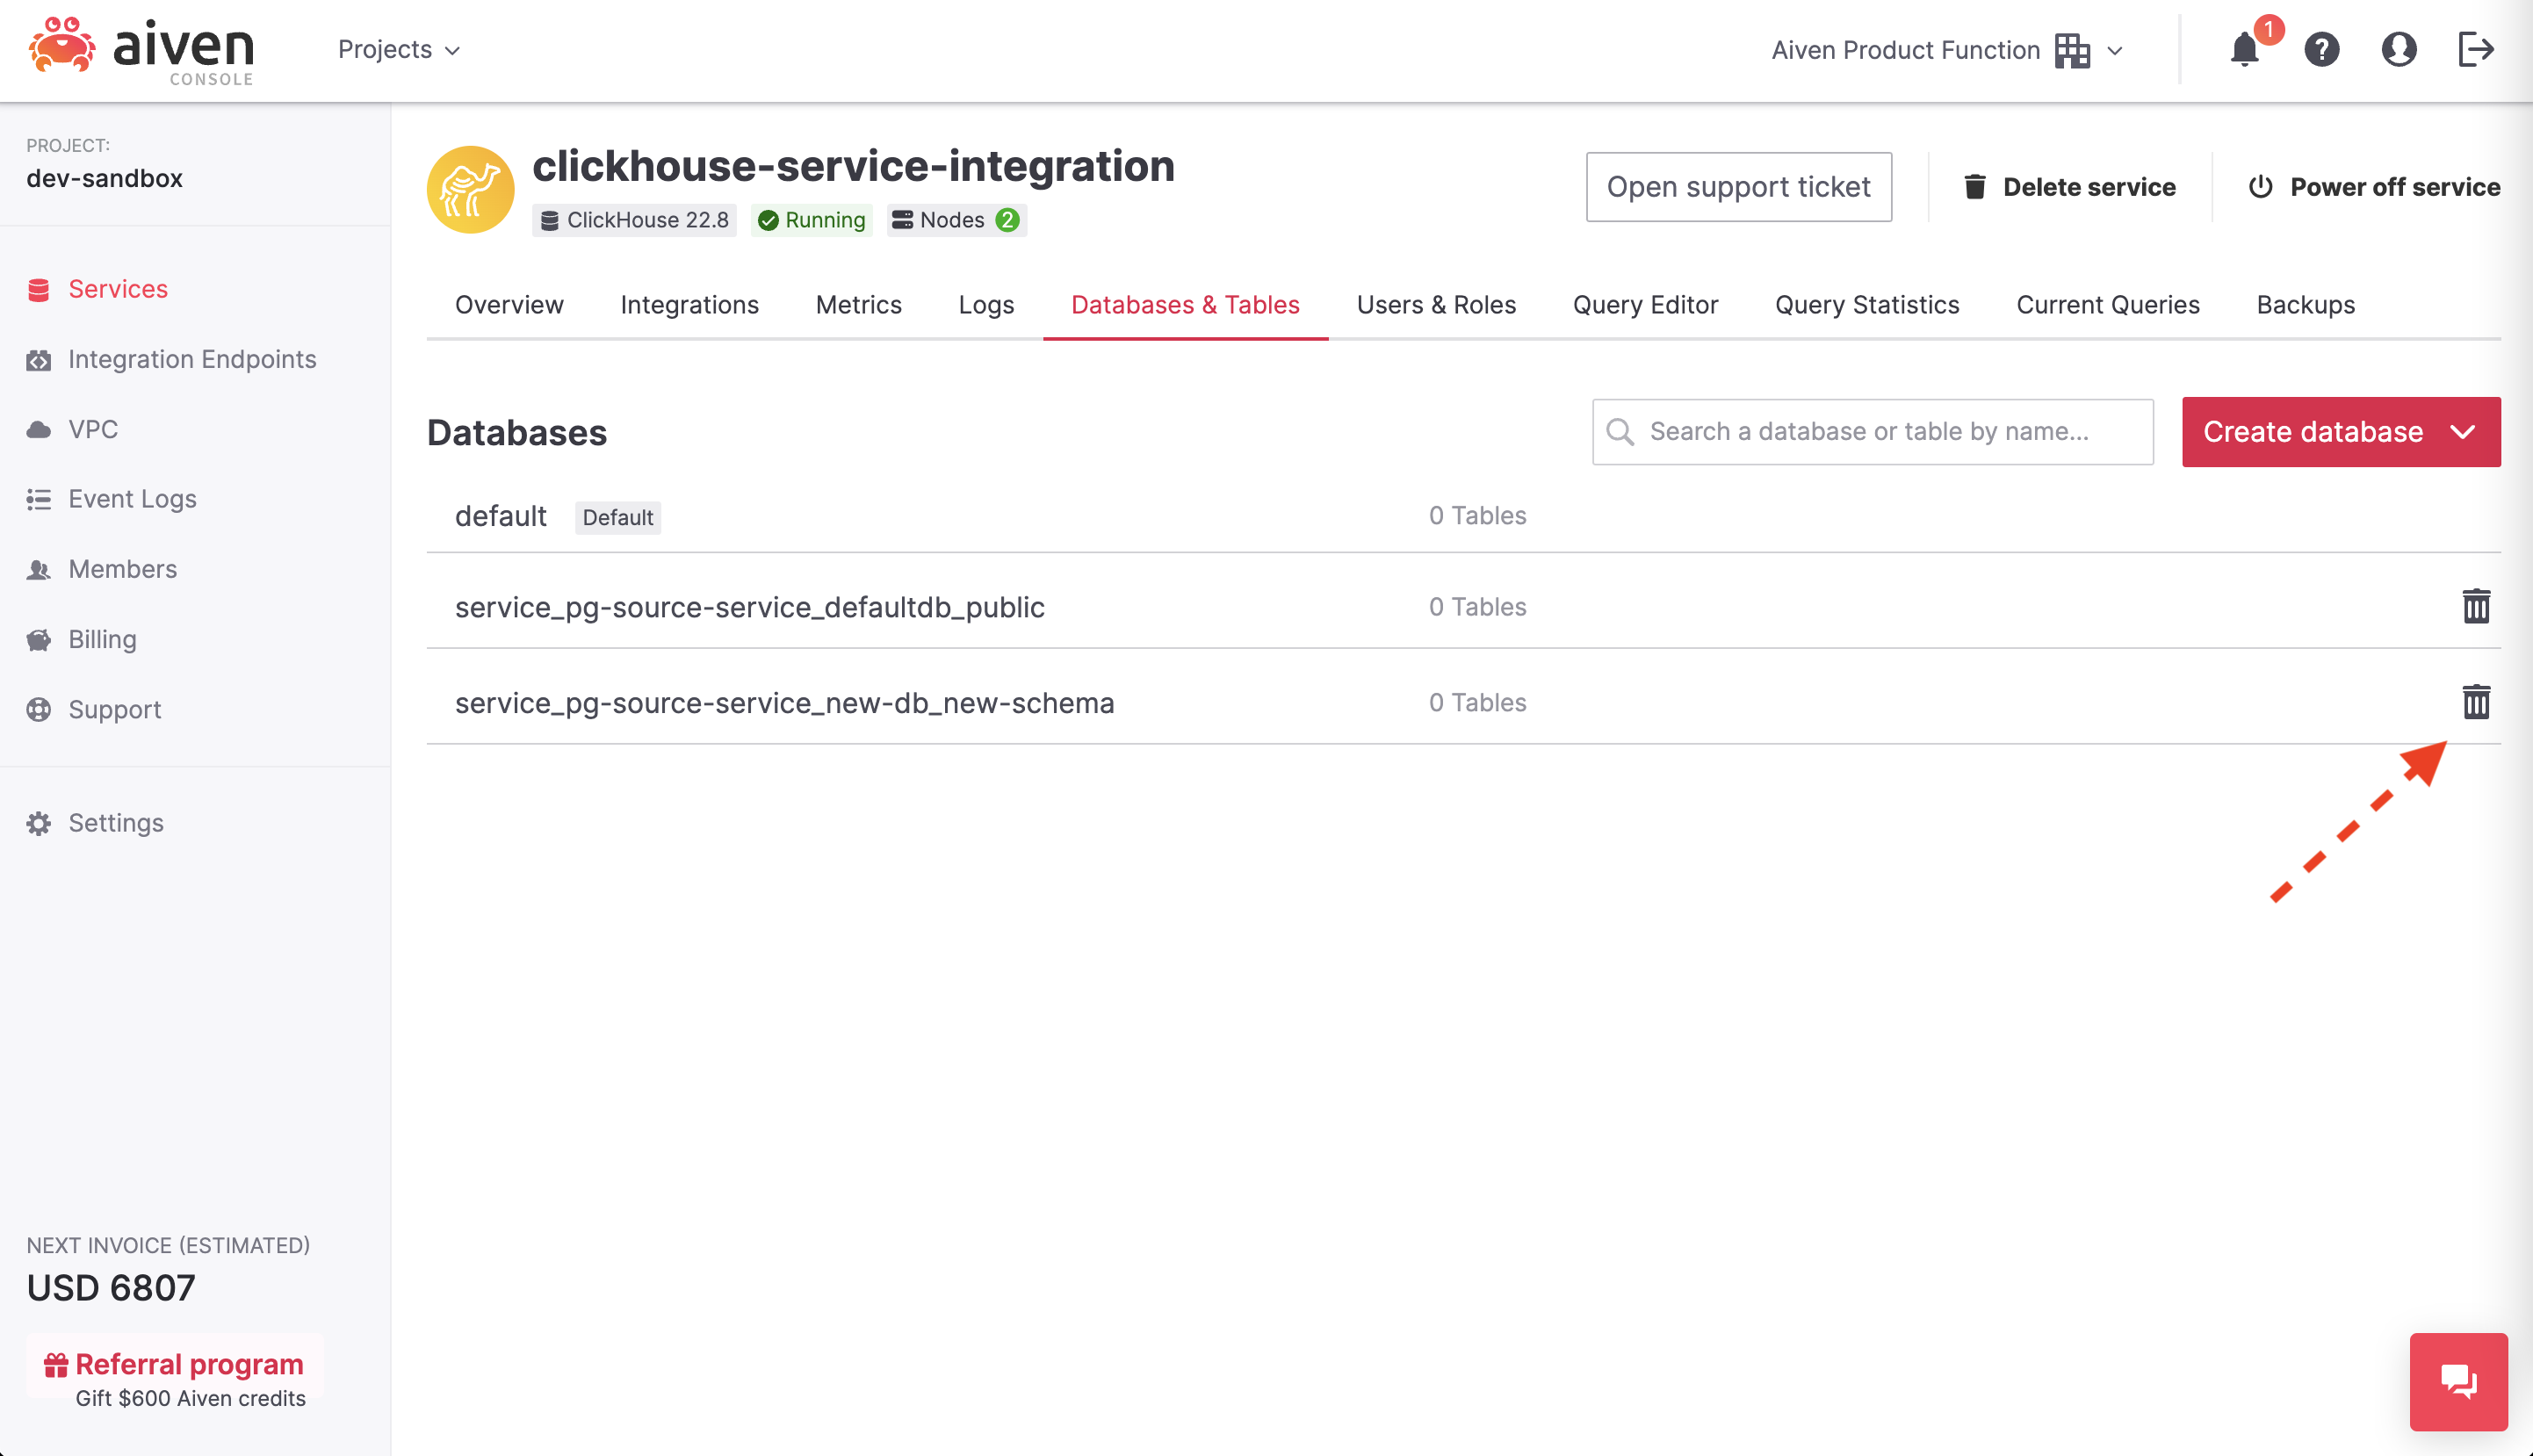Click the Aiven crab logo
Image resolution: width=2533 pixels, height=1456 pixels.
pyautogui.click(x=62, y=45)
